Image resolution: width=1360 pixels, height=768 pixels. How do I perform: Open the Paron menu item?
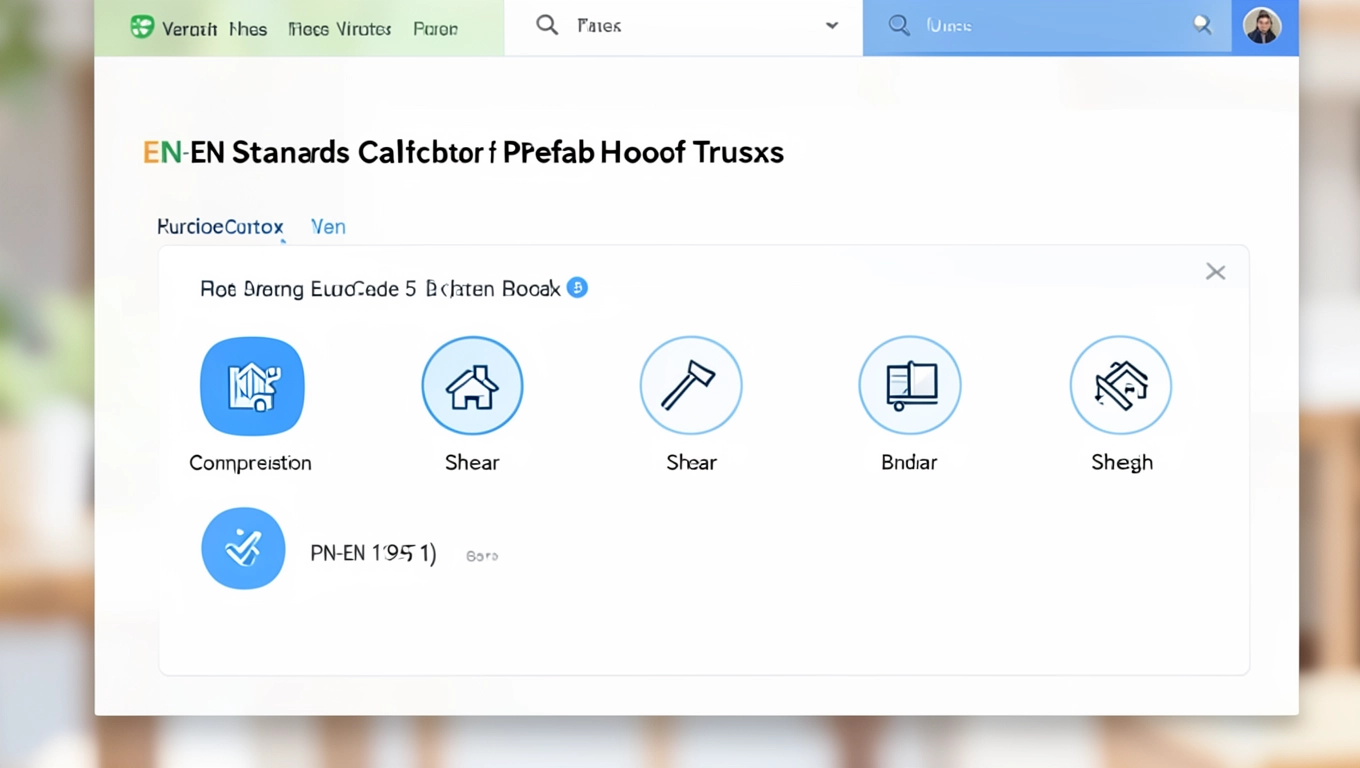pos(435,29)
